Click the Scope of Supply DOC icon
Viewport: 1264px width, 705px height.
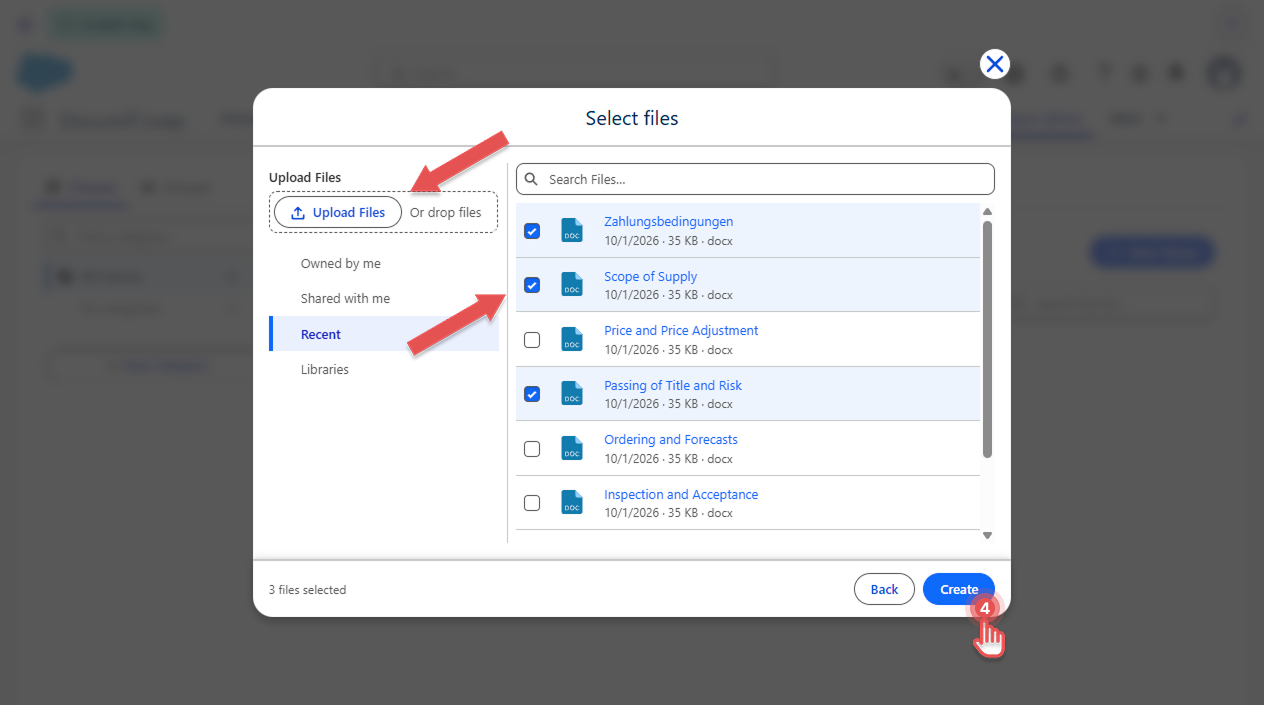[x=572, y=285]
